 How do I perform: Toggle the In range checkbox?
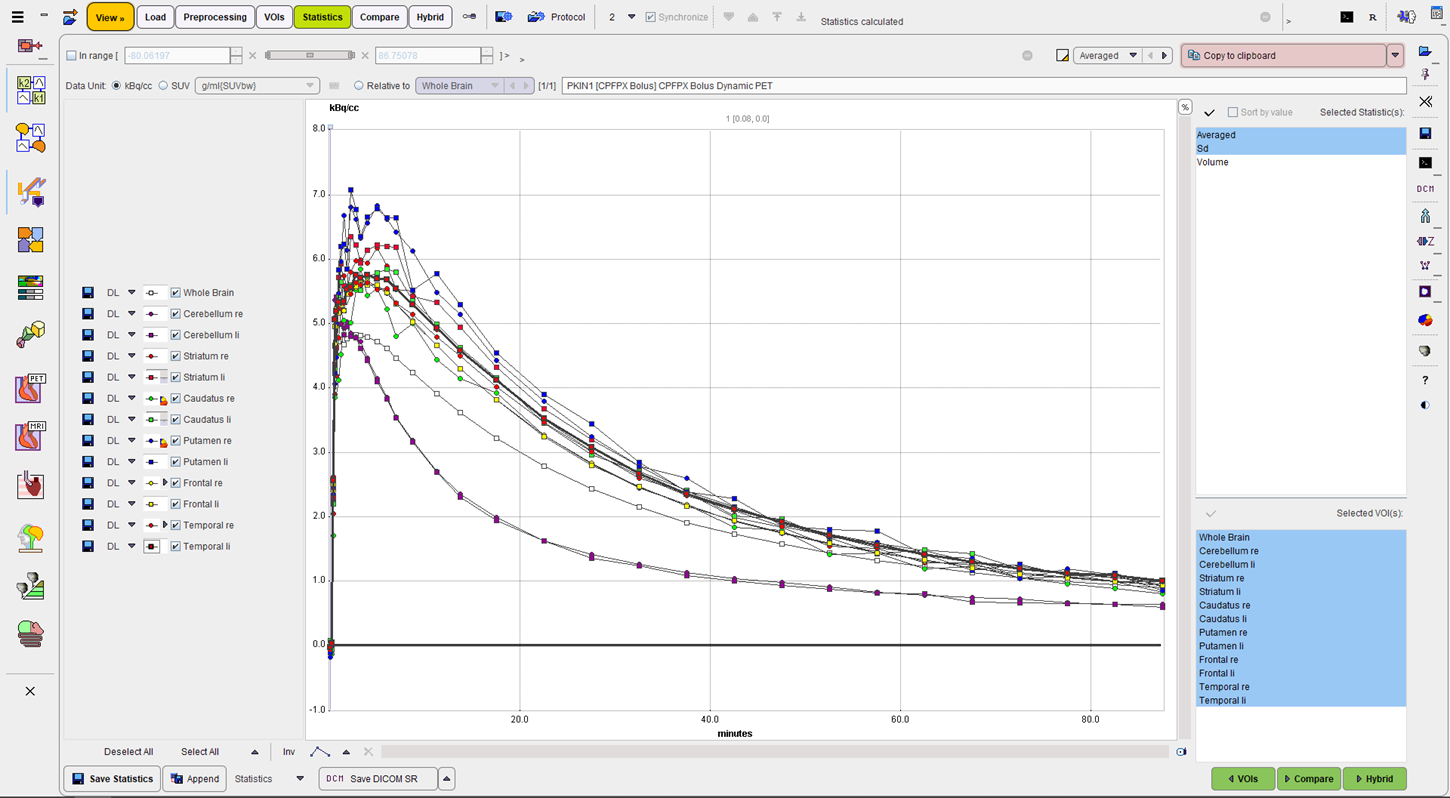(x=71, y=56)
